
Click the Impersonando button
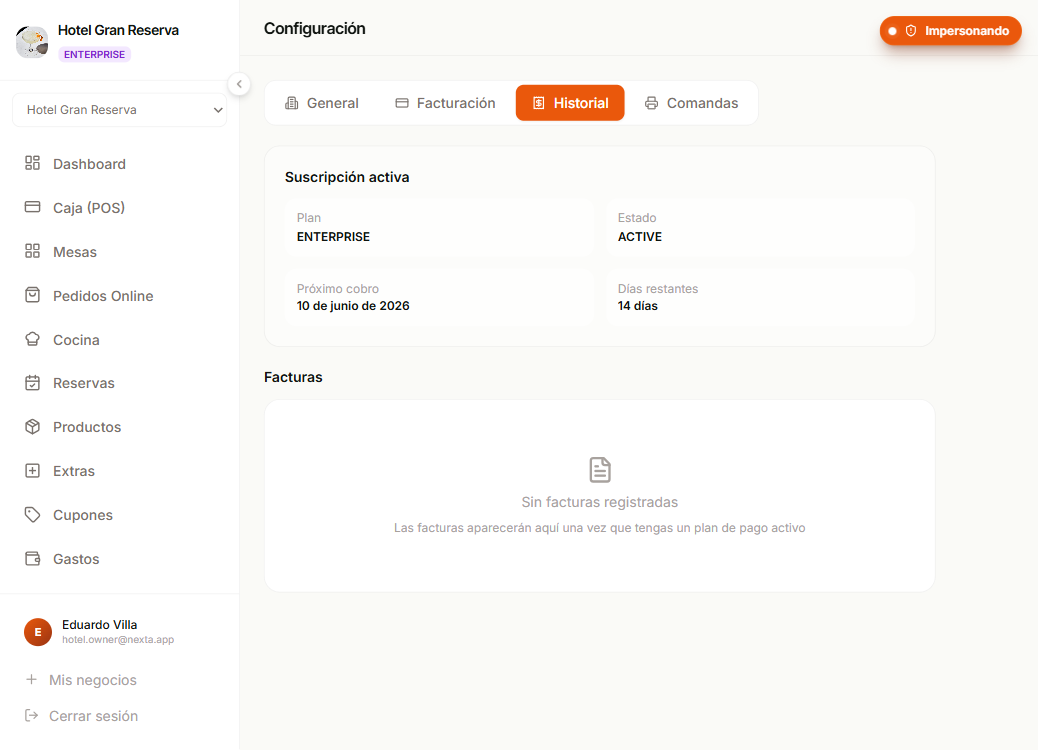(950, 31)
